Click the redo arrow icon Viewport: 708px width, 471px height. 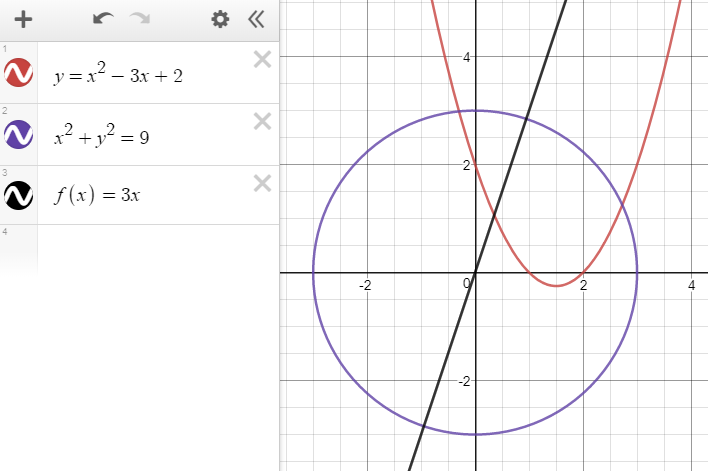click(140, 19)
